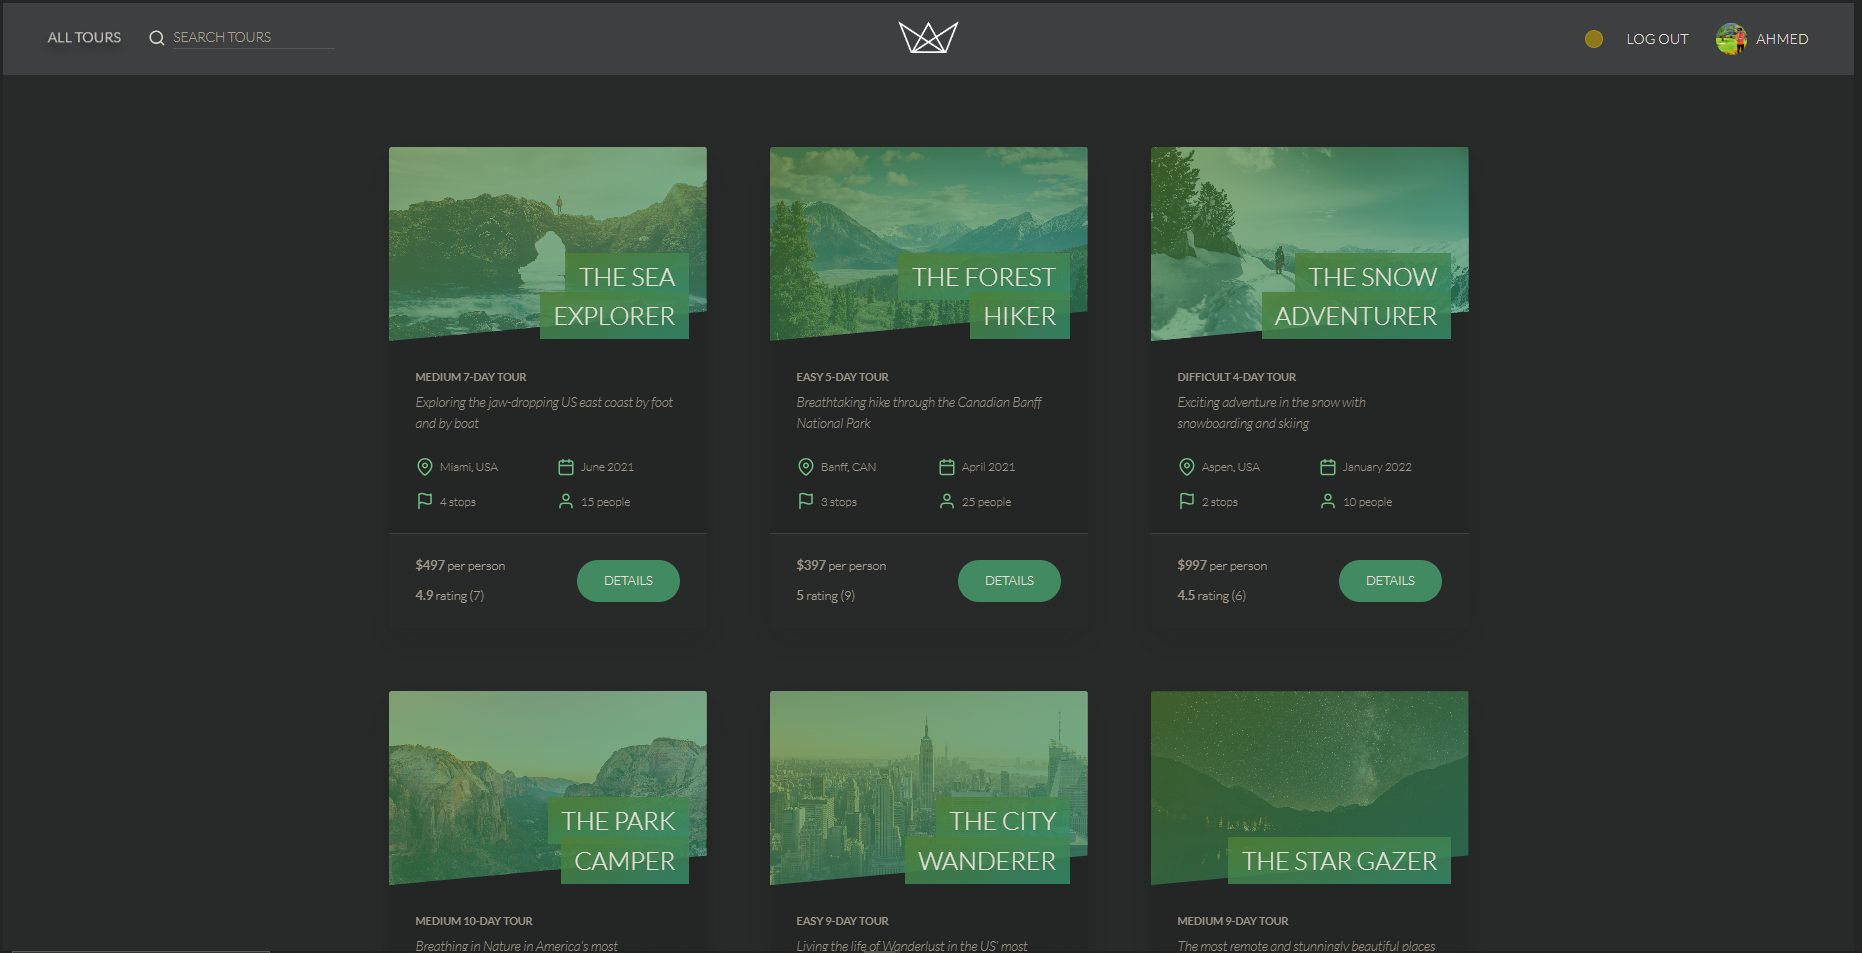Click the flag icon next to 4 stops
The image size is (1862, 953).
click(x=423, y=501)
